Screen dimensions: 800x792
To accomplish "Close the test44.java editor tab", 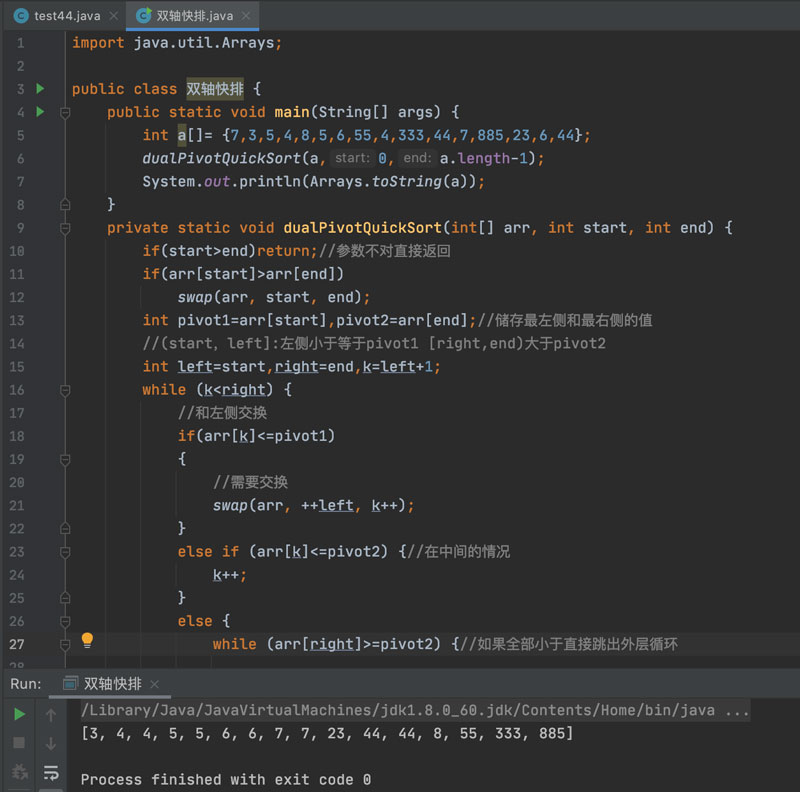I will tap(114, 16).
